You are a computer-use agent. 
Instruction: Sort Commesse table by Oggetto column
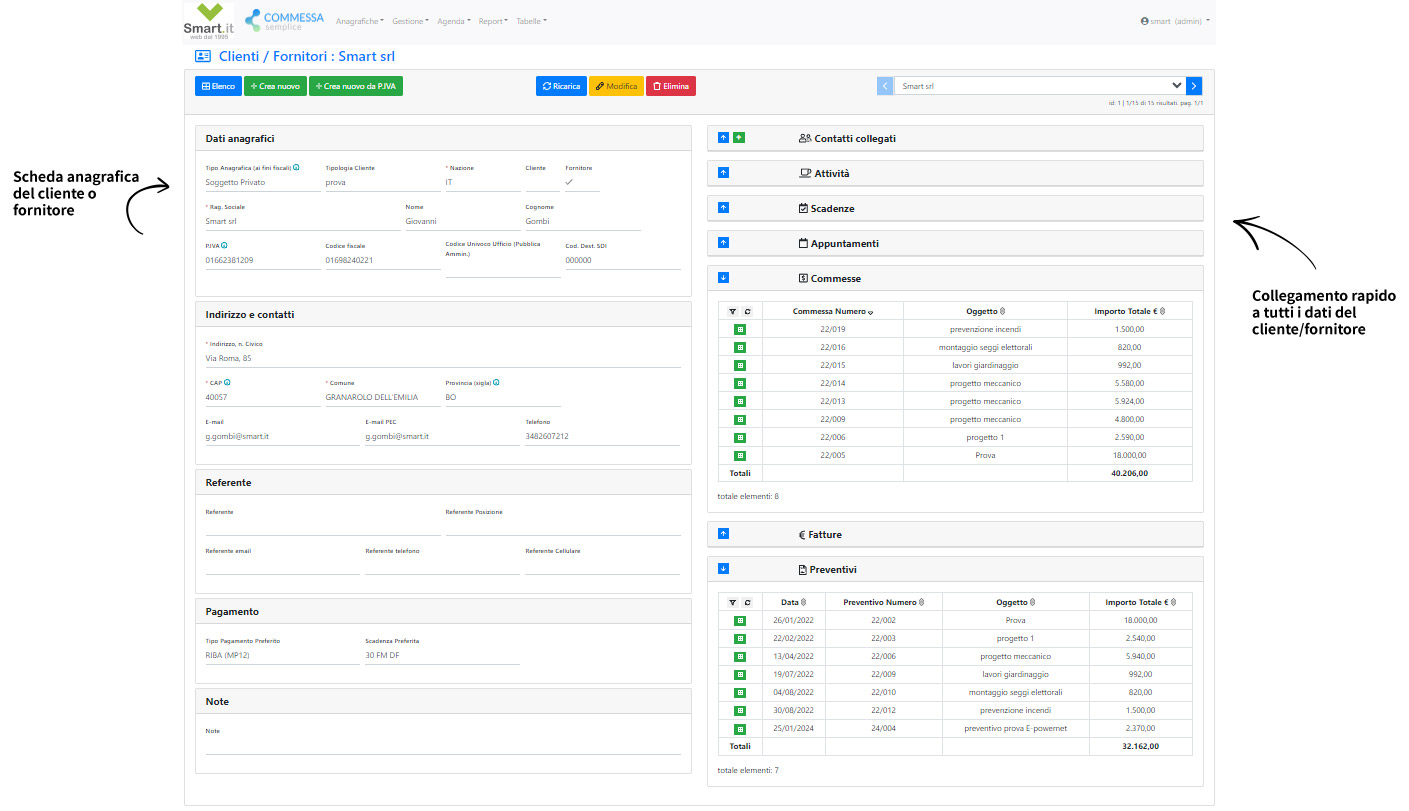pyautogui.click(x=985, y=311)
